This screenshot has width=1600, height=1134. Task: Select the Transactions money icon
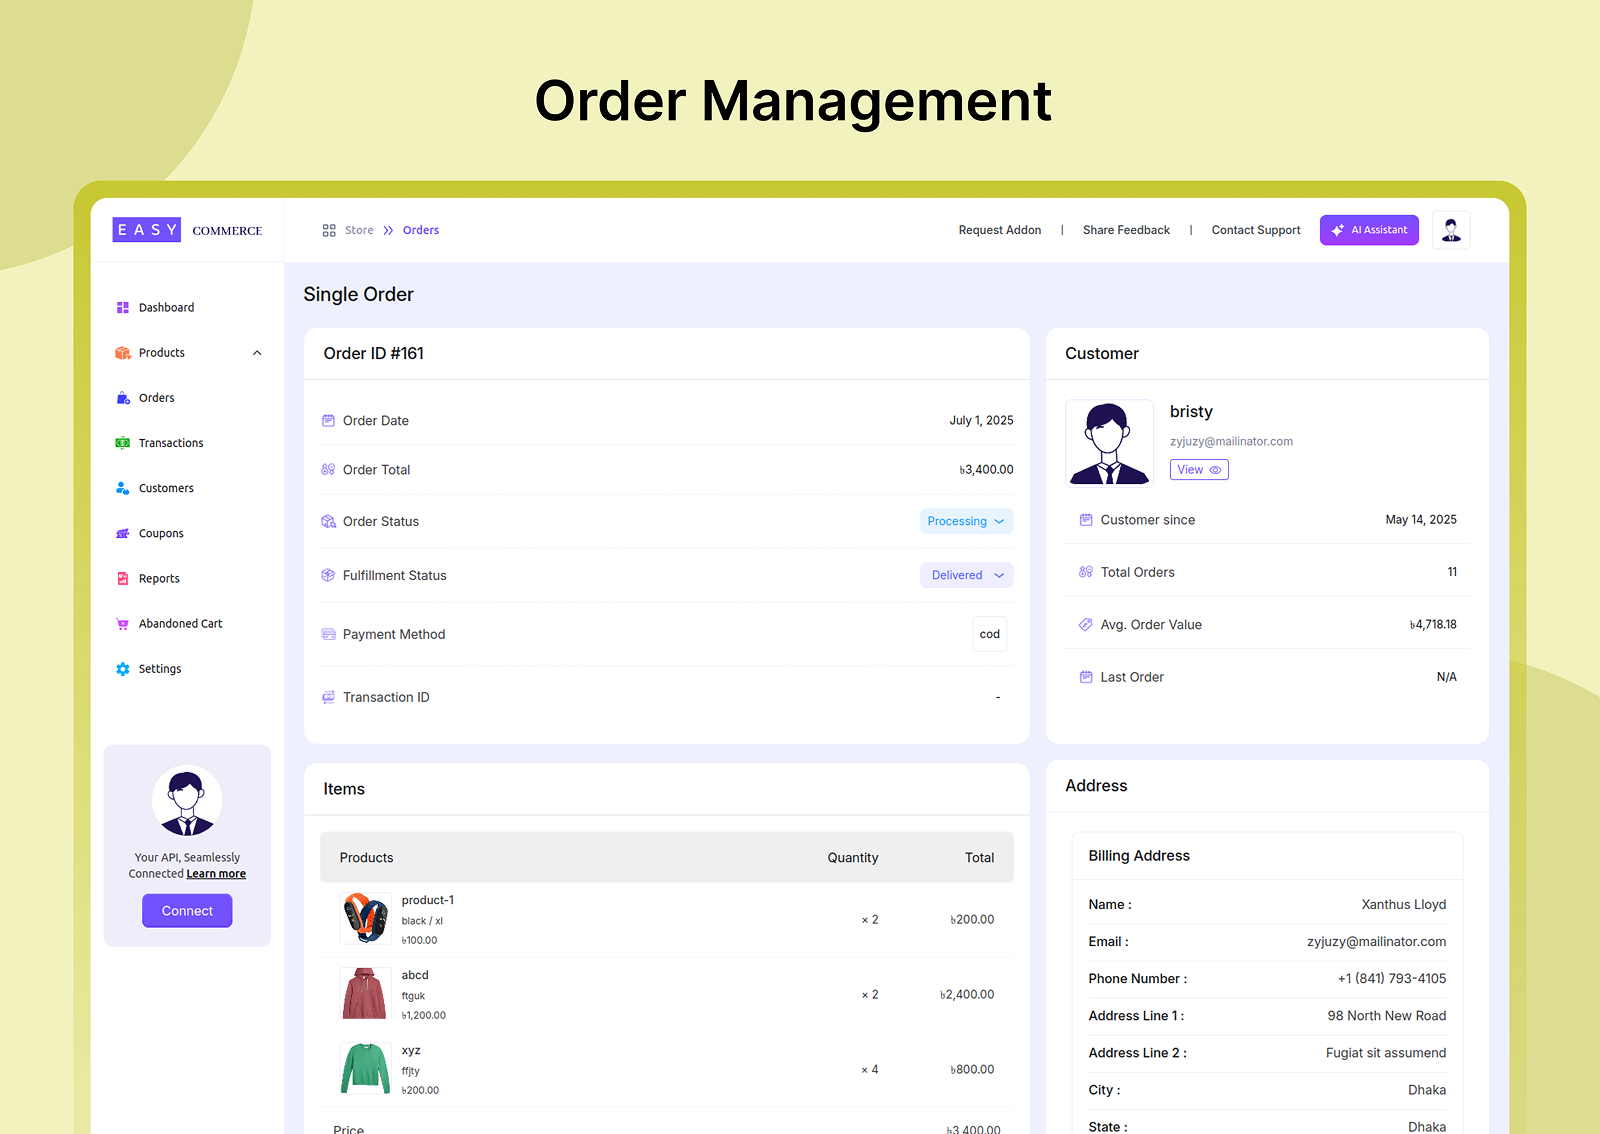[123, 443]
